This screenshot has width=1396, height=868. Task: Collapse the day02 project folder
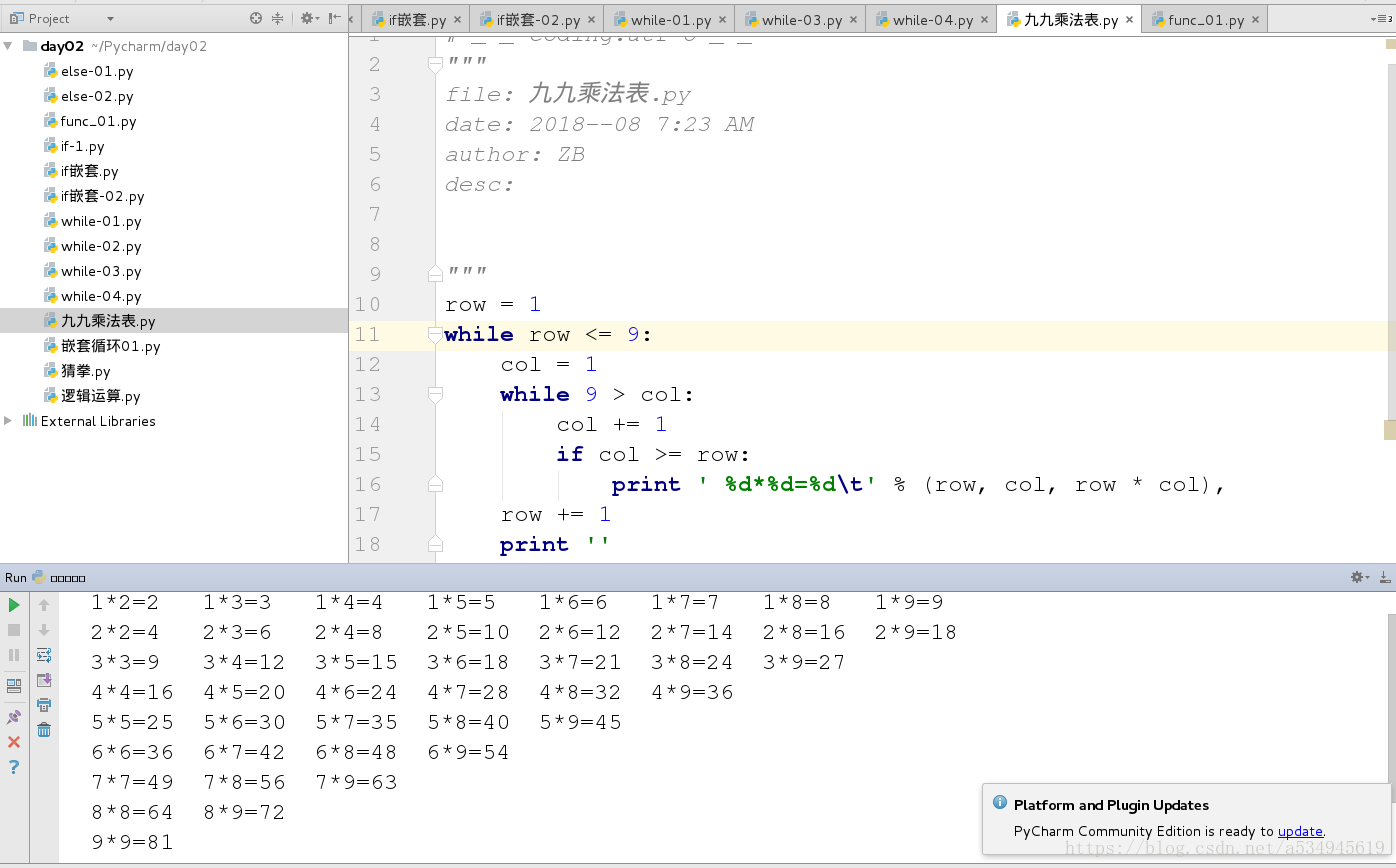coord(9,46)
